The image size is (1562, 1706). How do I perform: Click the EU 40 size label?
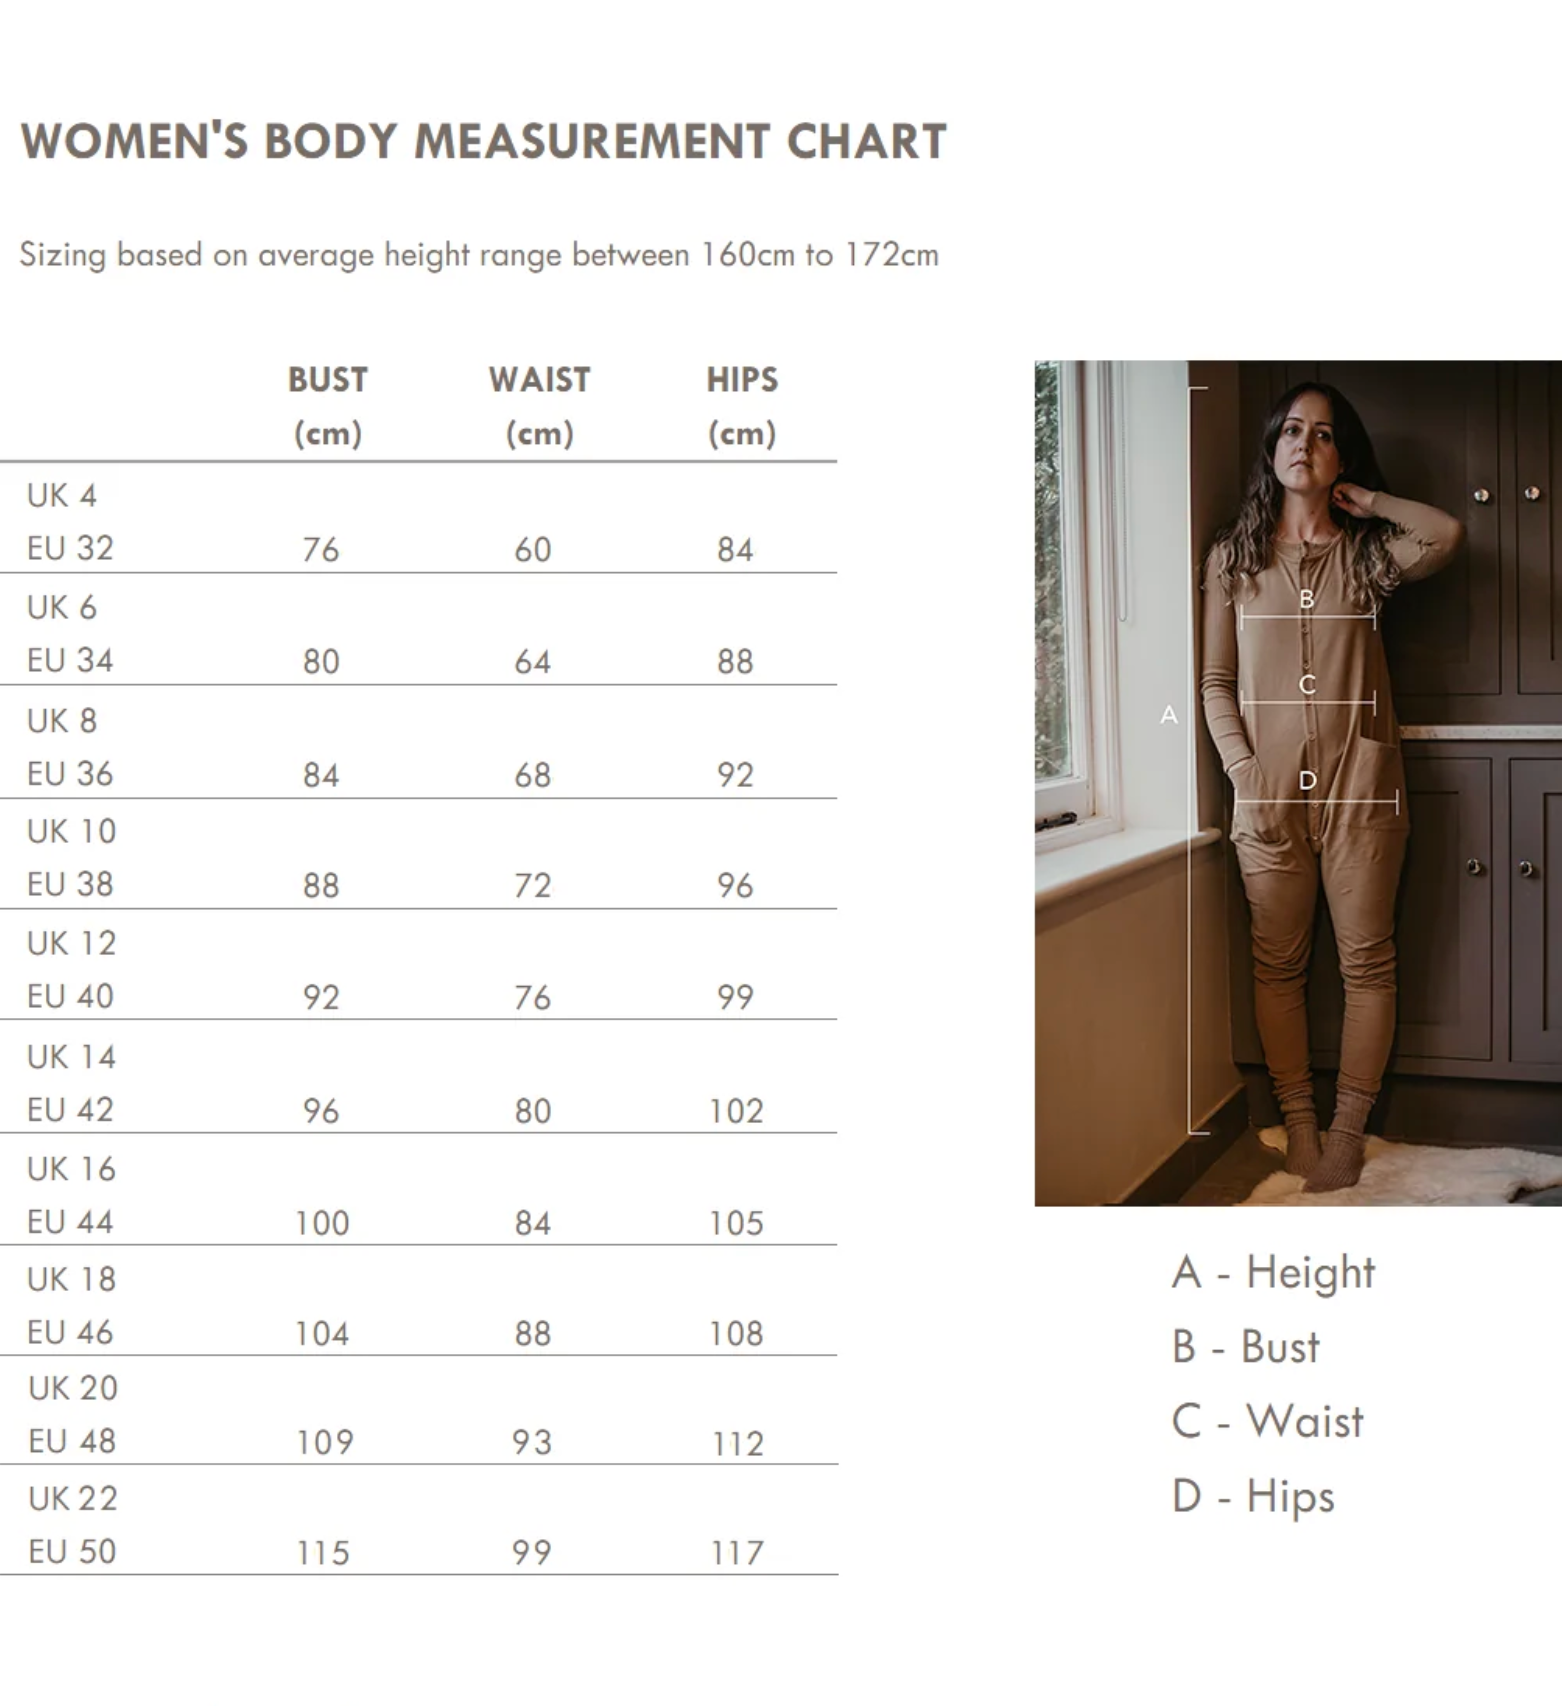coord(70,996)
